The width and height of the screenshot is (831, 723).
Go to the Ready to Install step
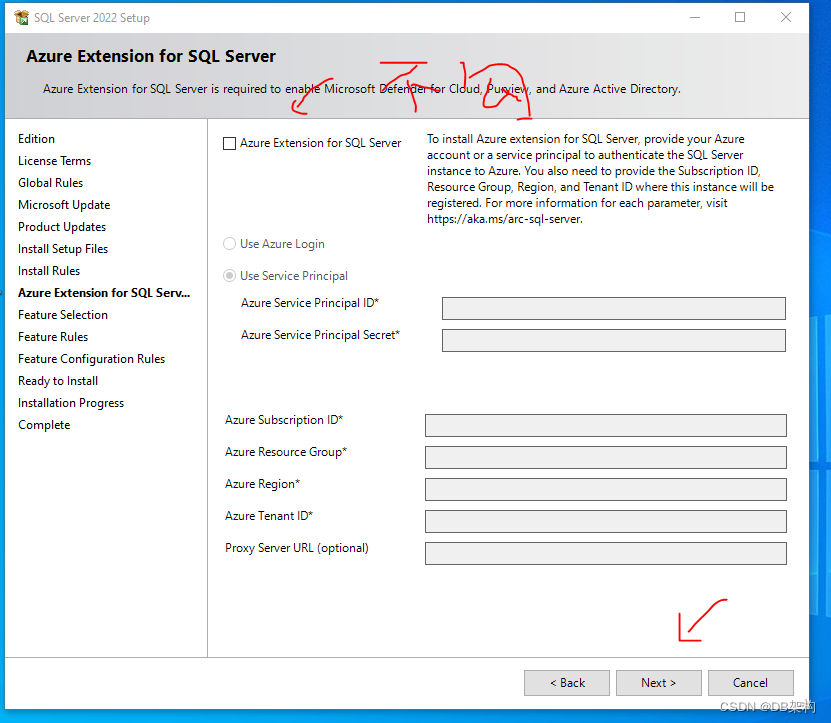[57, 380]
